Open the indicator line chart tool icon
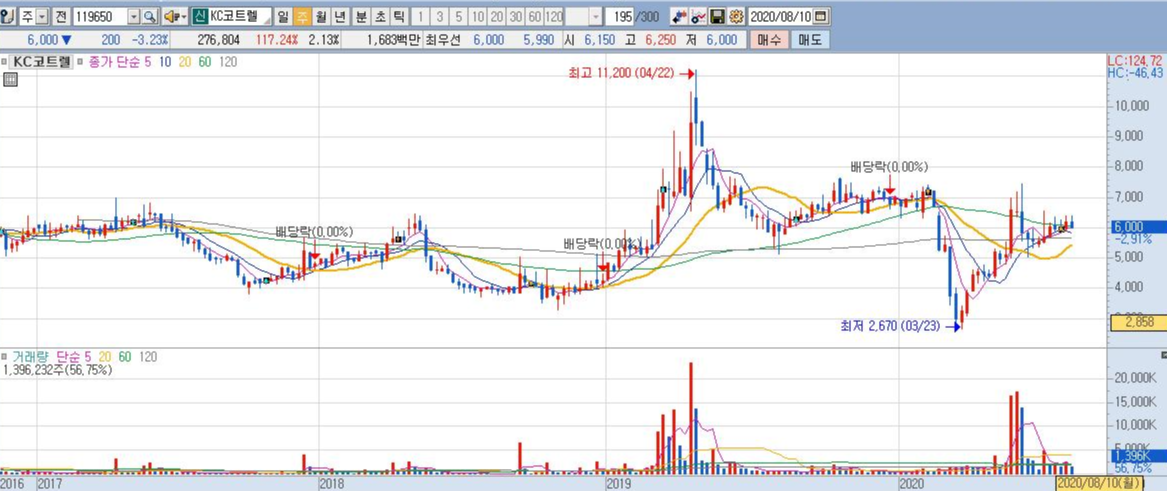 click(x=698, y=16)
